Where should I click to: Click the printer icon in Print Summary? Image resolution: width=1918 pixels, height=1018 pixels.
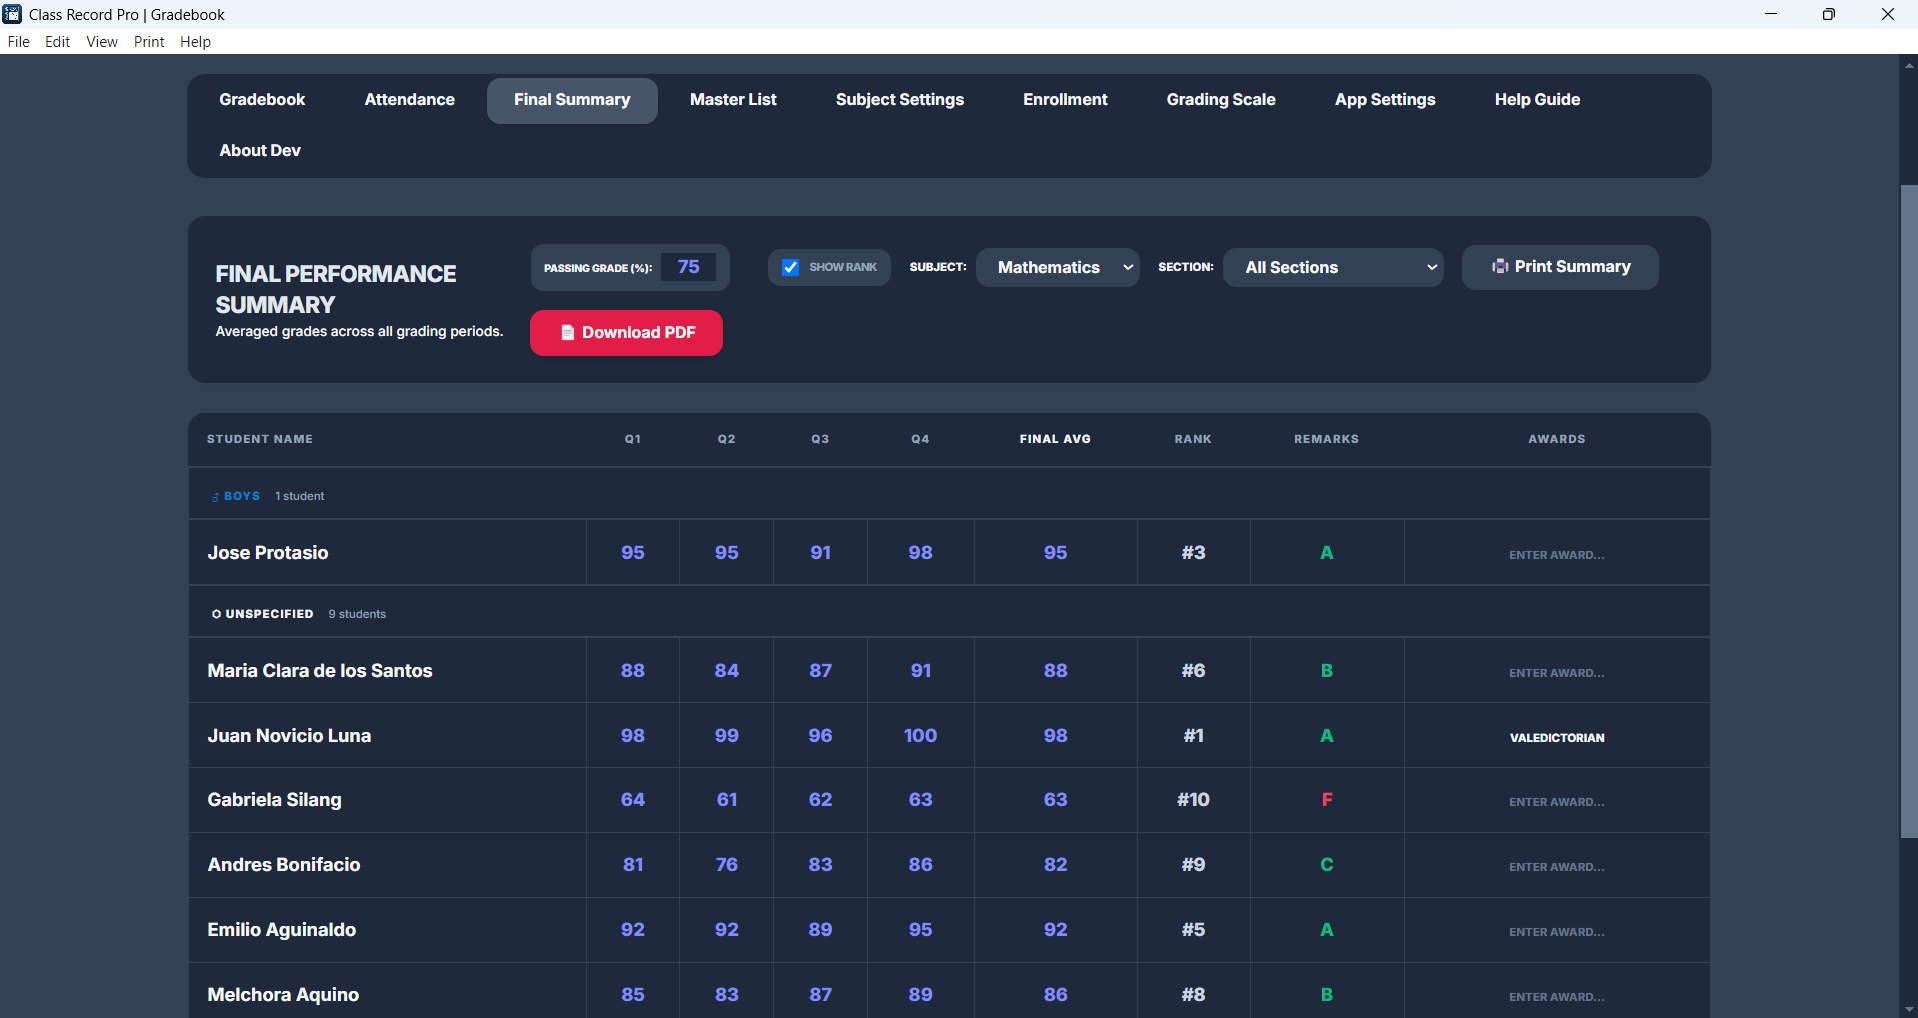[1499, 266]
